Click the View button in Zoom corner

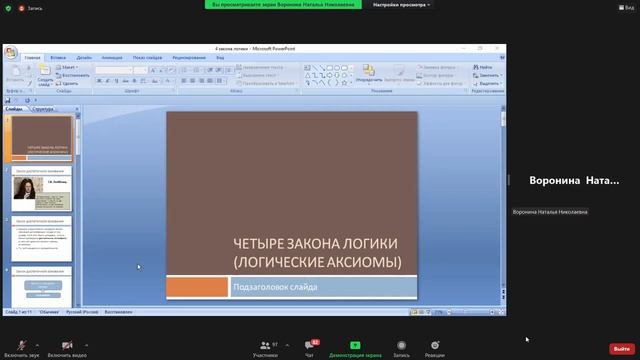(x=627, y=7)
